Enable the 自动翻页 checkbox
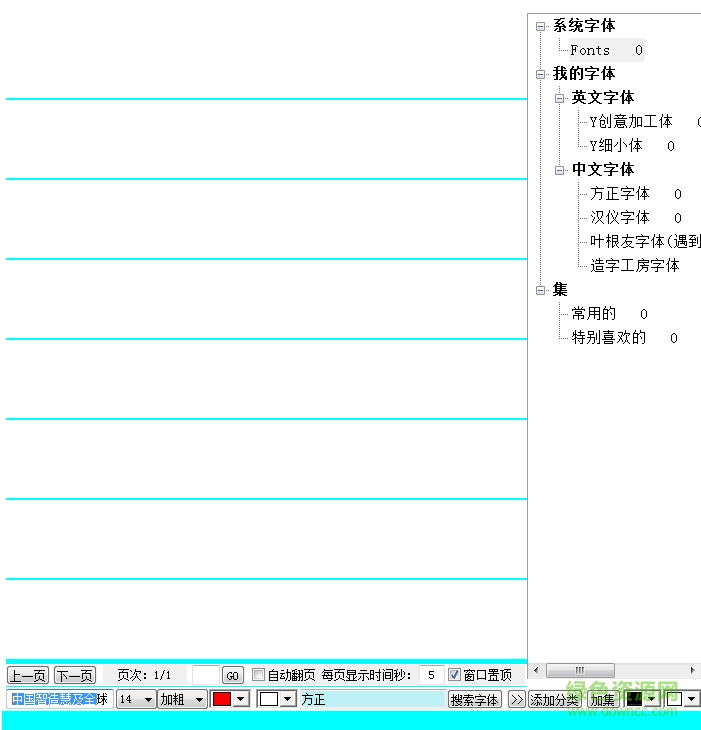The height and width of the screenshot is (730, 701). (259, 675)
